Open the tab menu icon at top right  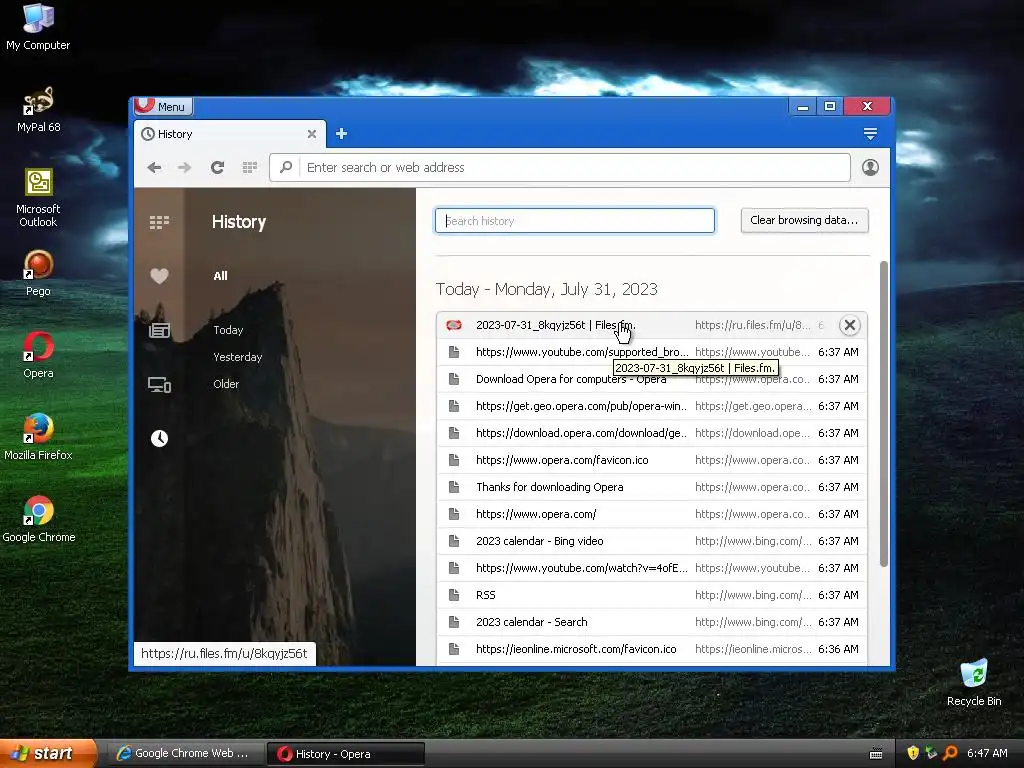click(x=870, y=134)
